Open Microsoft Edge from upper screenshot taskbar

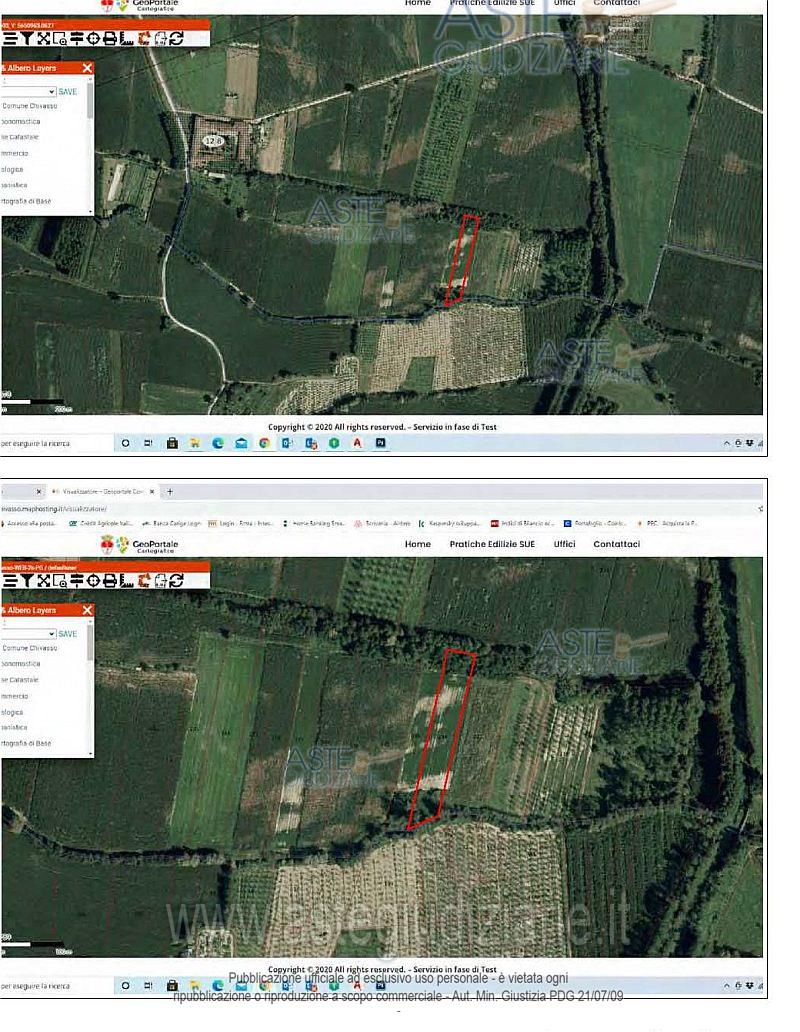point(218,444)
